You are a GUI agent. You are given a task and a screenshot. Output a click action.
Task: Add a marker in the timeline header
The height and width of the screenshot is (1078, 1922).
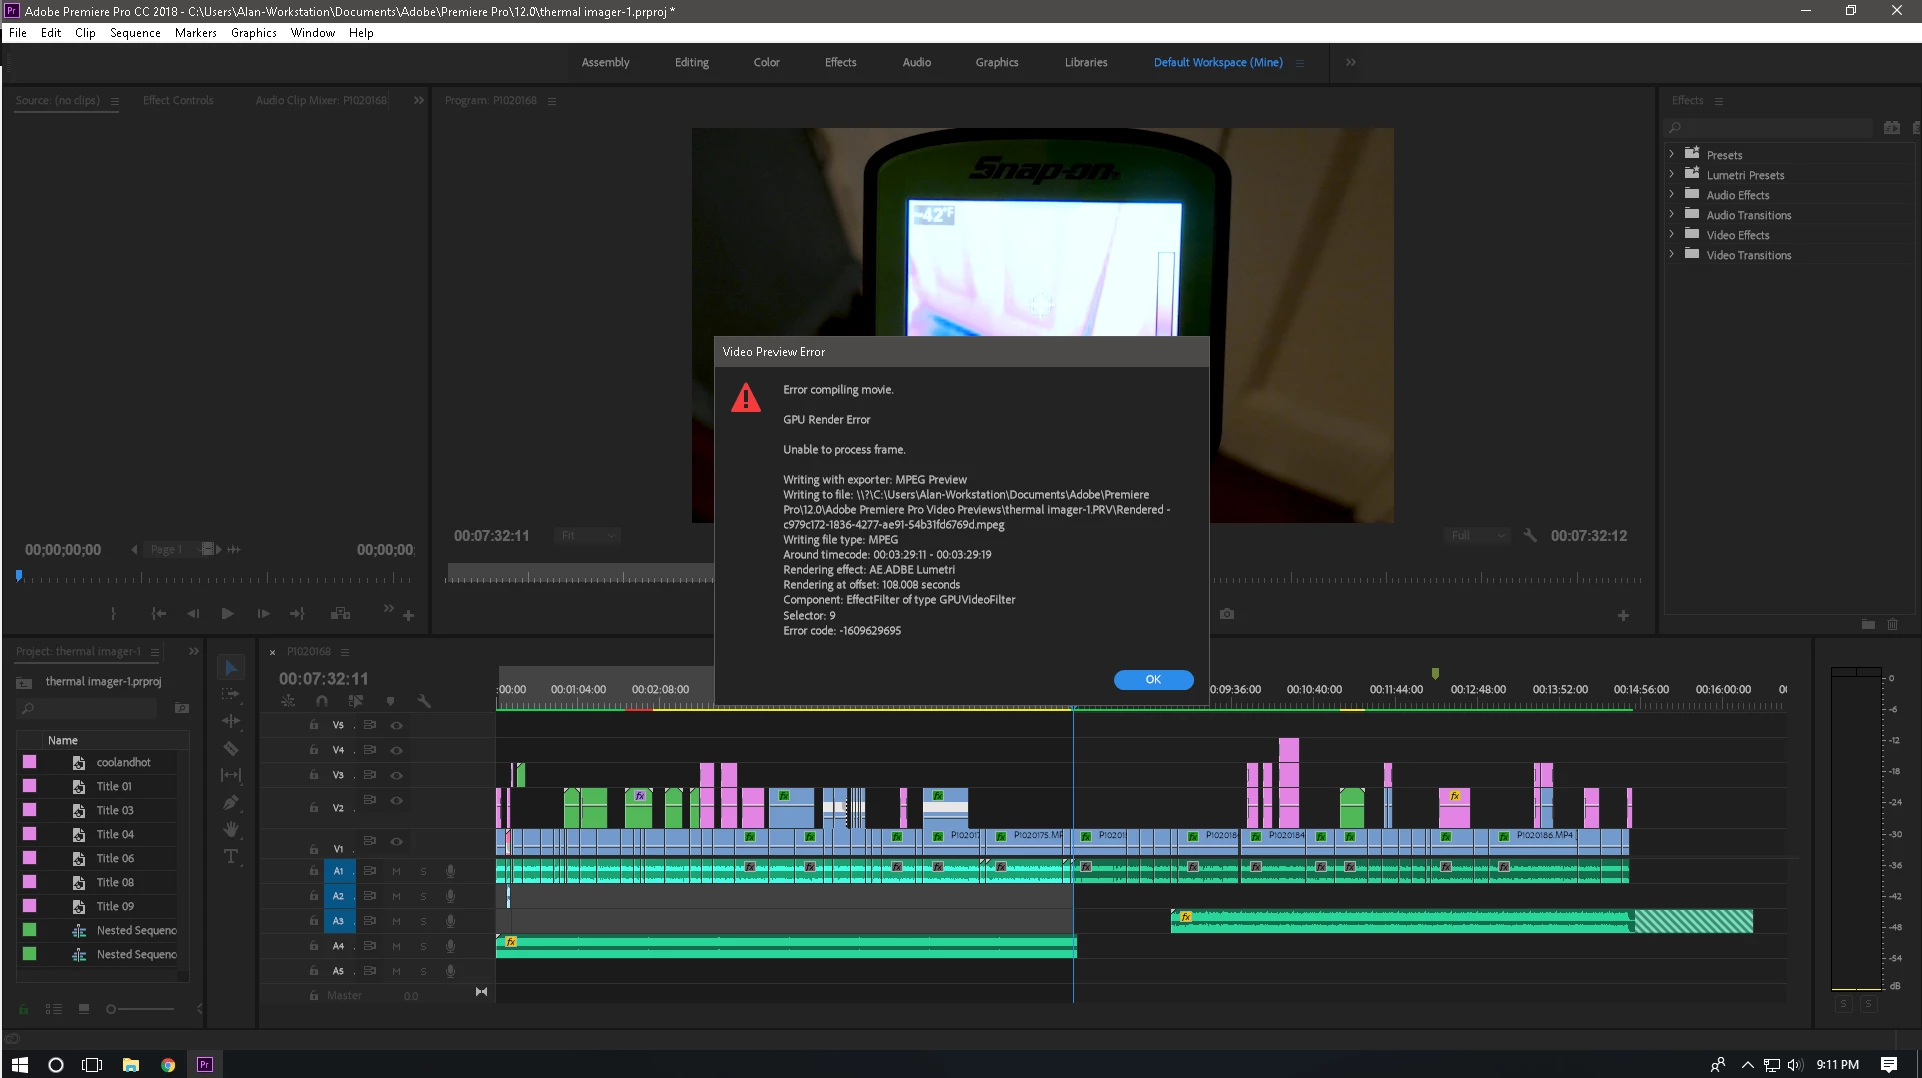pyautogui.click(x=390, y=701)
